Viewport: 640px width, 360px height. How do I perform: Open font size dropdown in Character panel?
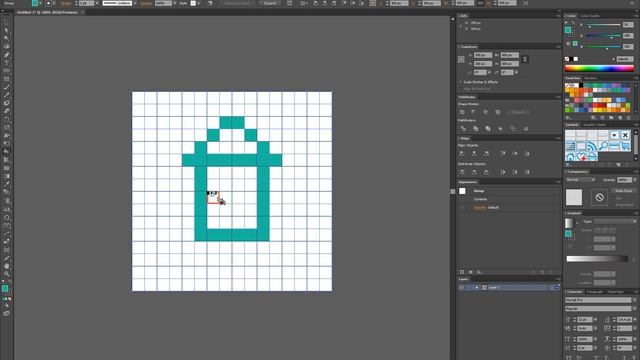pyautogui.click(x=596, y=320)
